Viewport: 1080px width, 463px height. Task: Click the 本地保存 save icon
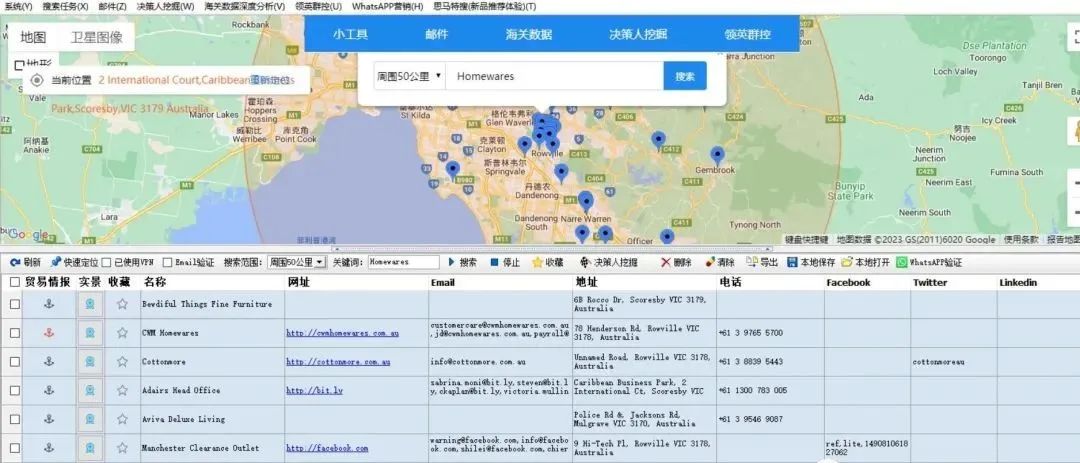point(792,263)
